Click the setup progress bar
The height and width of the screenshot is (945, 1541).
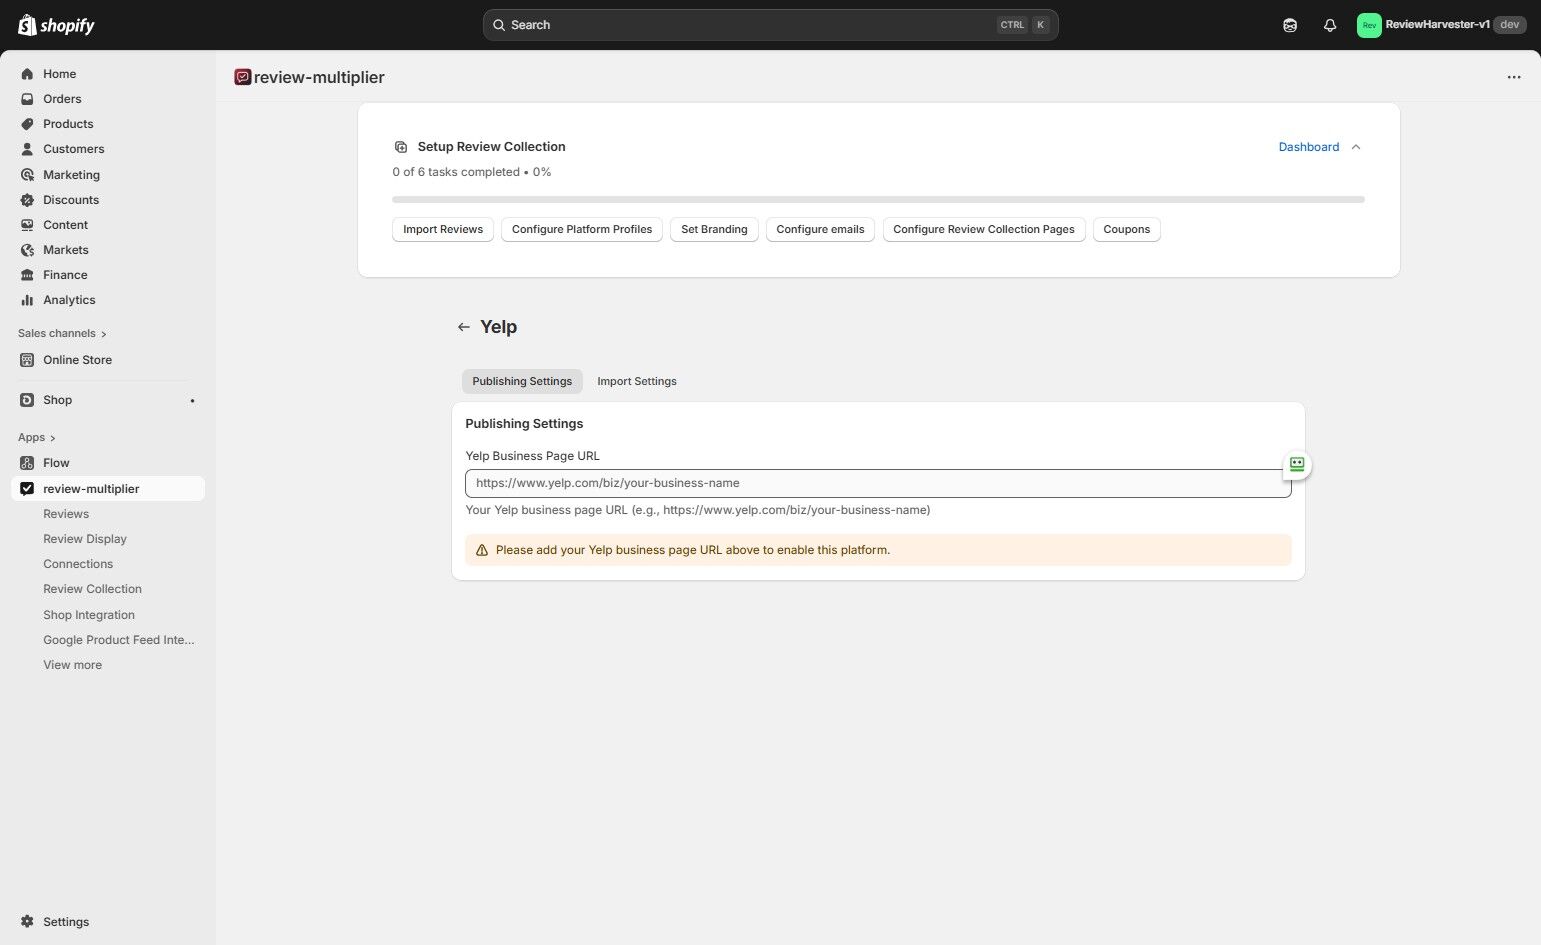878,199
